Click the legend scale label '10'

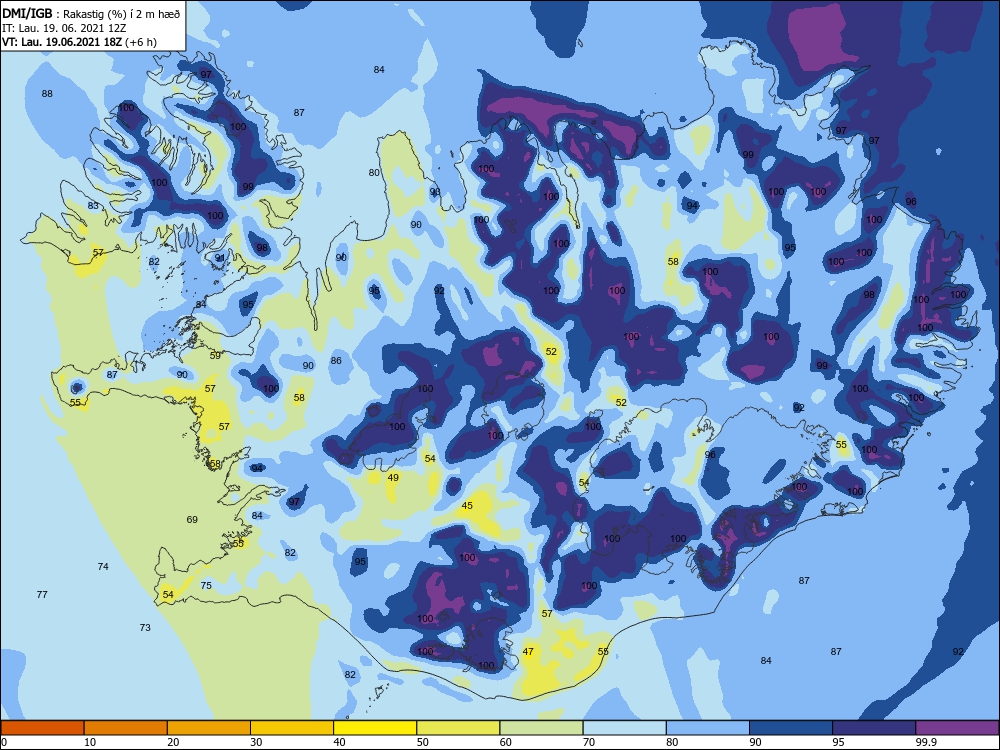[90, 742]
